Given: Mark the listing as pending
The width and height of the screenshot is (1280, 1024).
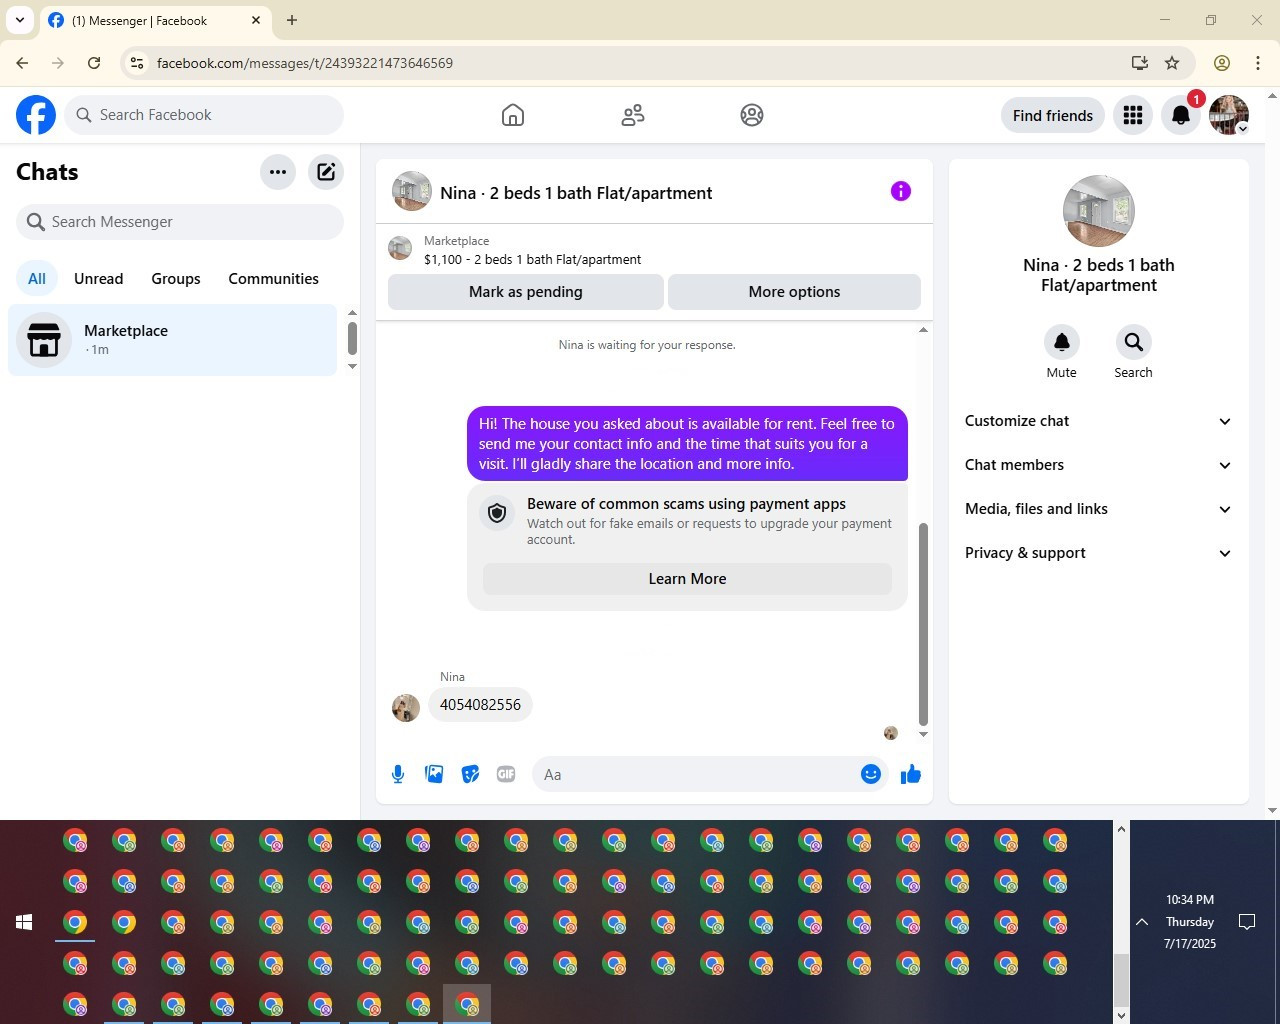Looking at the screenshot, I should coord(526,292).
